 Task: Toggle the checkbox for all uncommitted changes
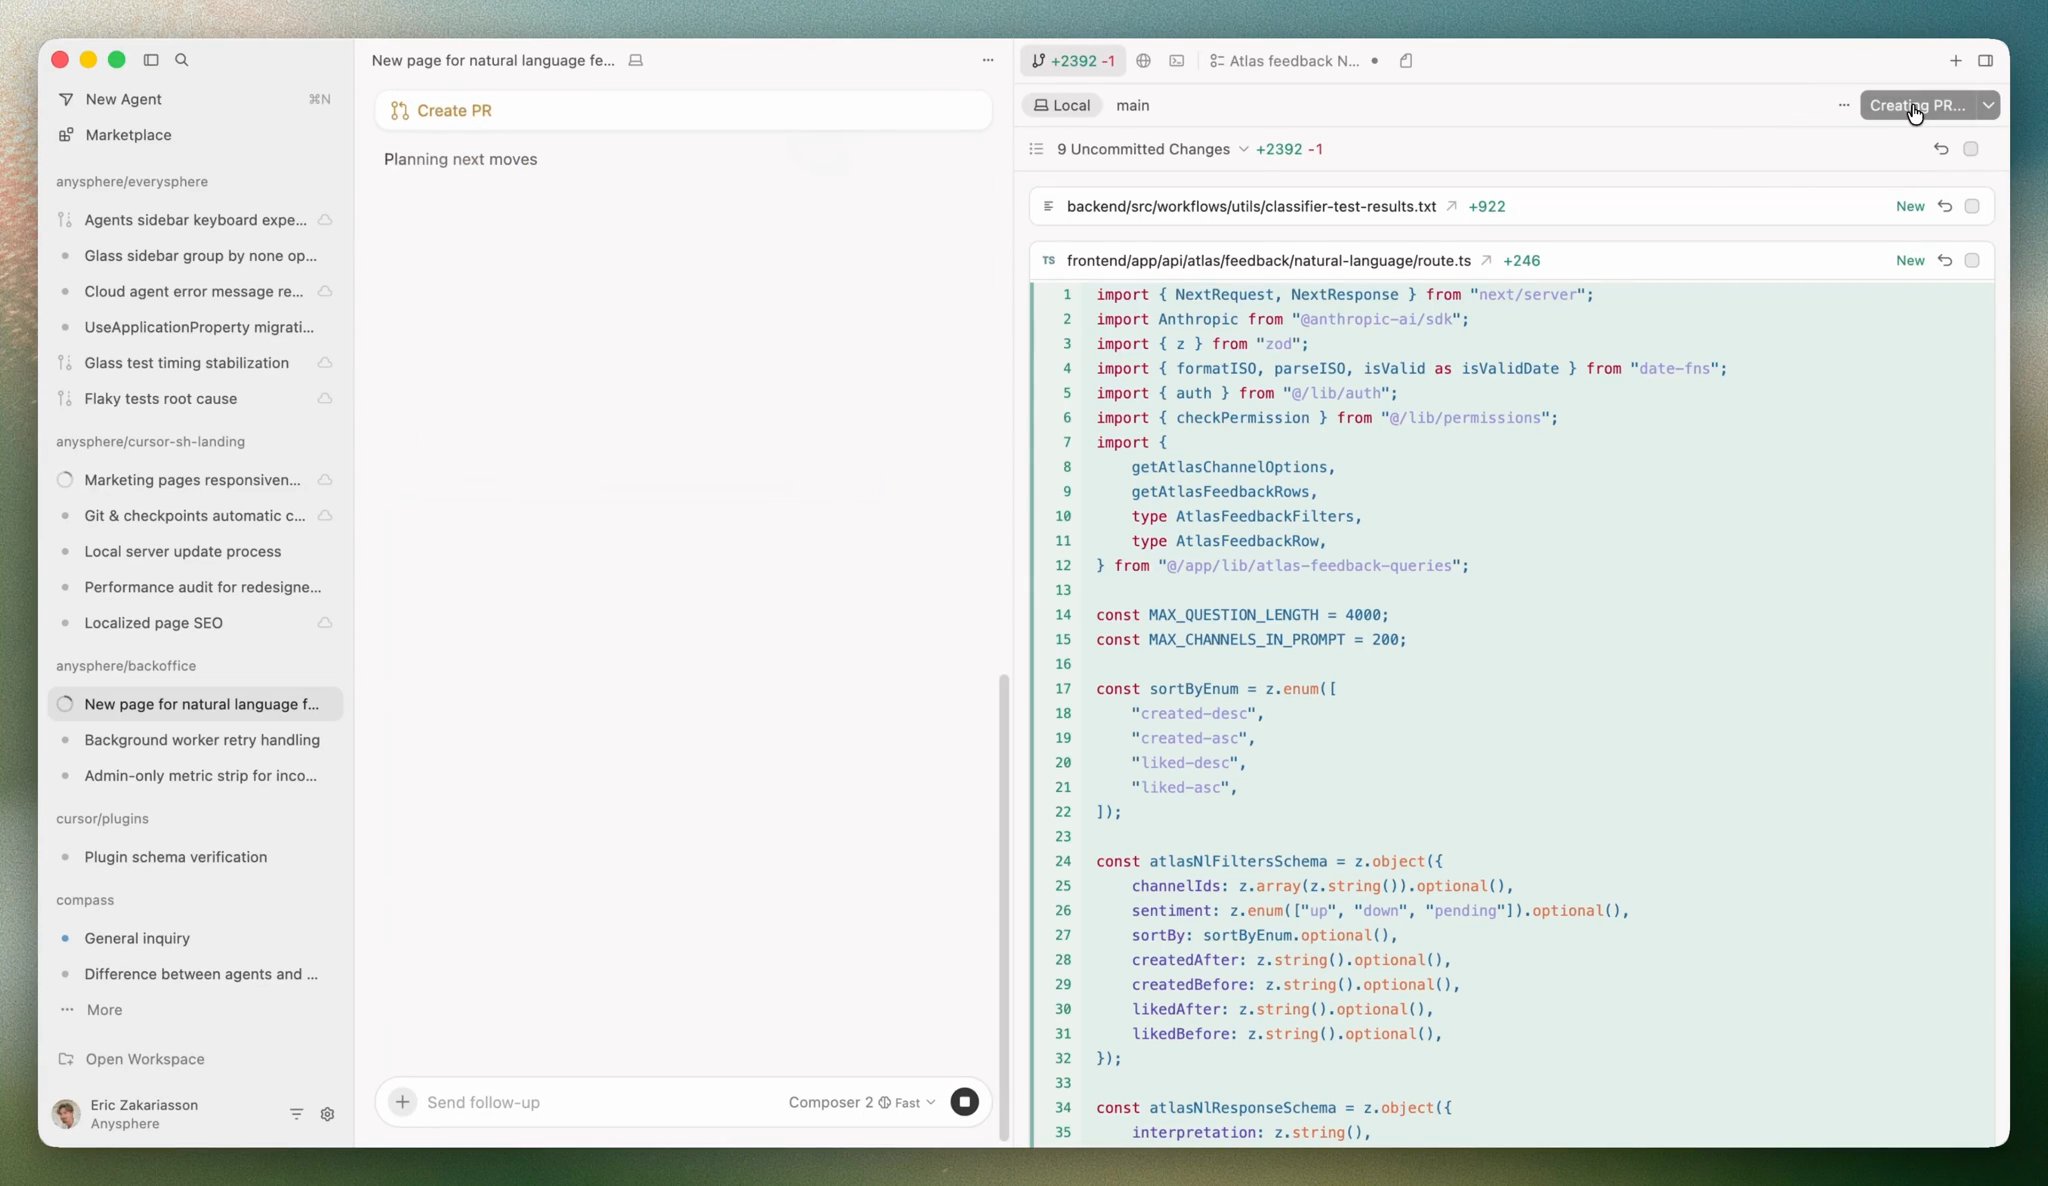pyautogui.click(x=1971, y=148)
